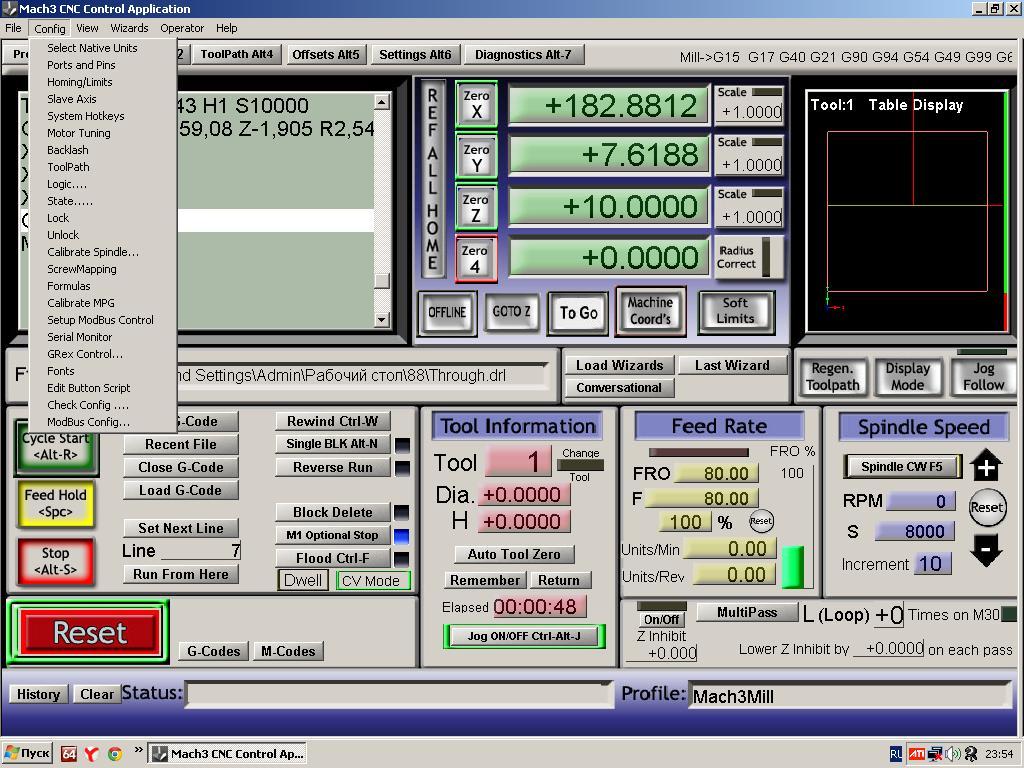Toggle Reverse Run
This screenshot has height=768, width=1024.
tap(332, 468)
